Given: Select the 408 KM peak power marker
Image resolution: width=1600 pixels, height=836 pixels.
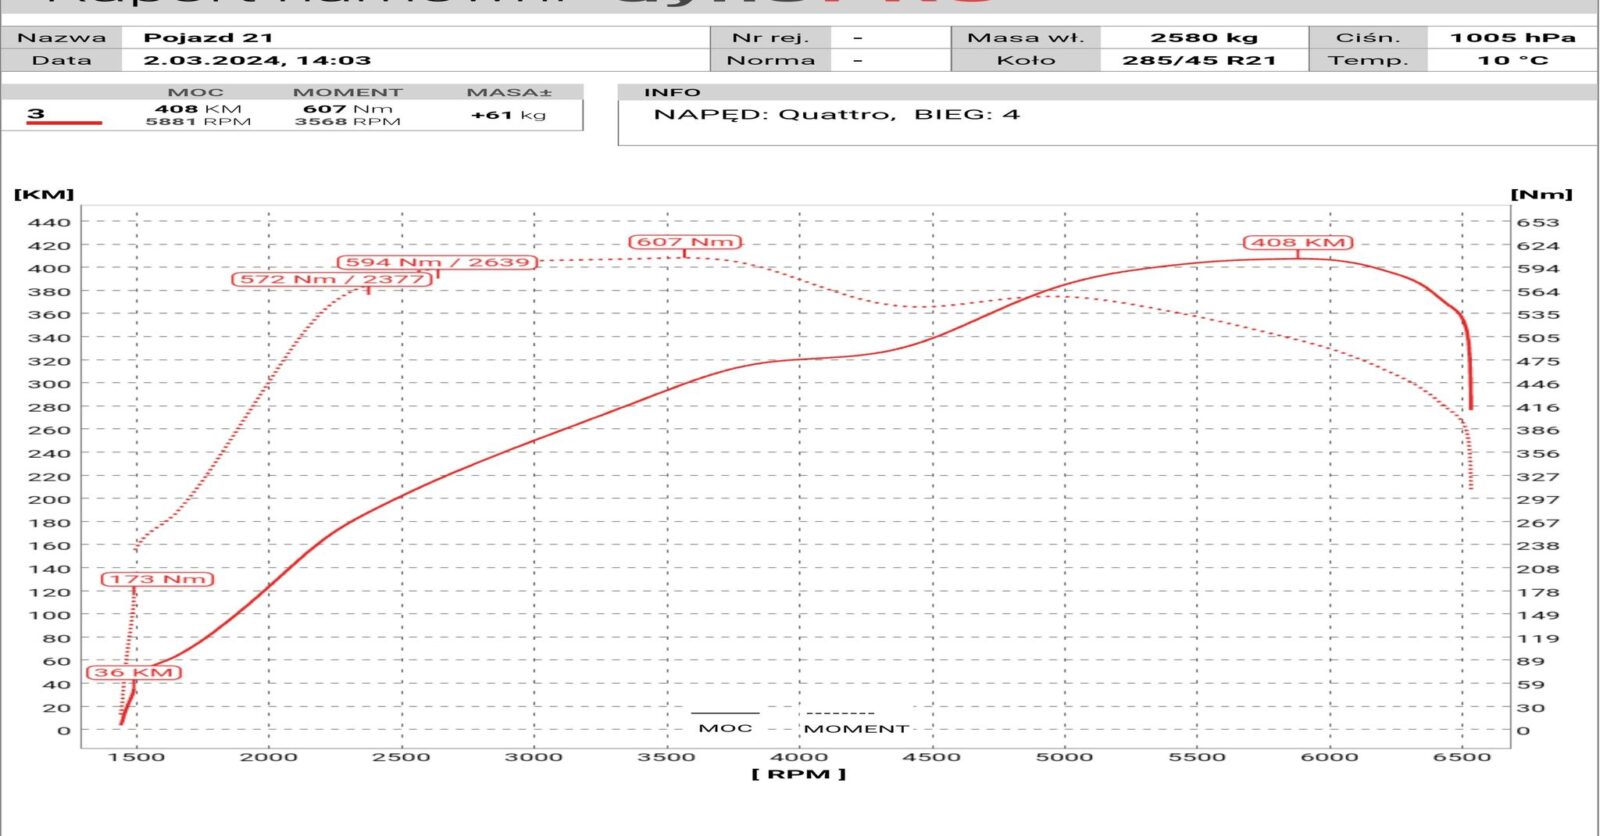Looking at the screenshot, I should tap(1298, 243).
